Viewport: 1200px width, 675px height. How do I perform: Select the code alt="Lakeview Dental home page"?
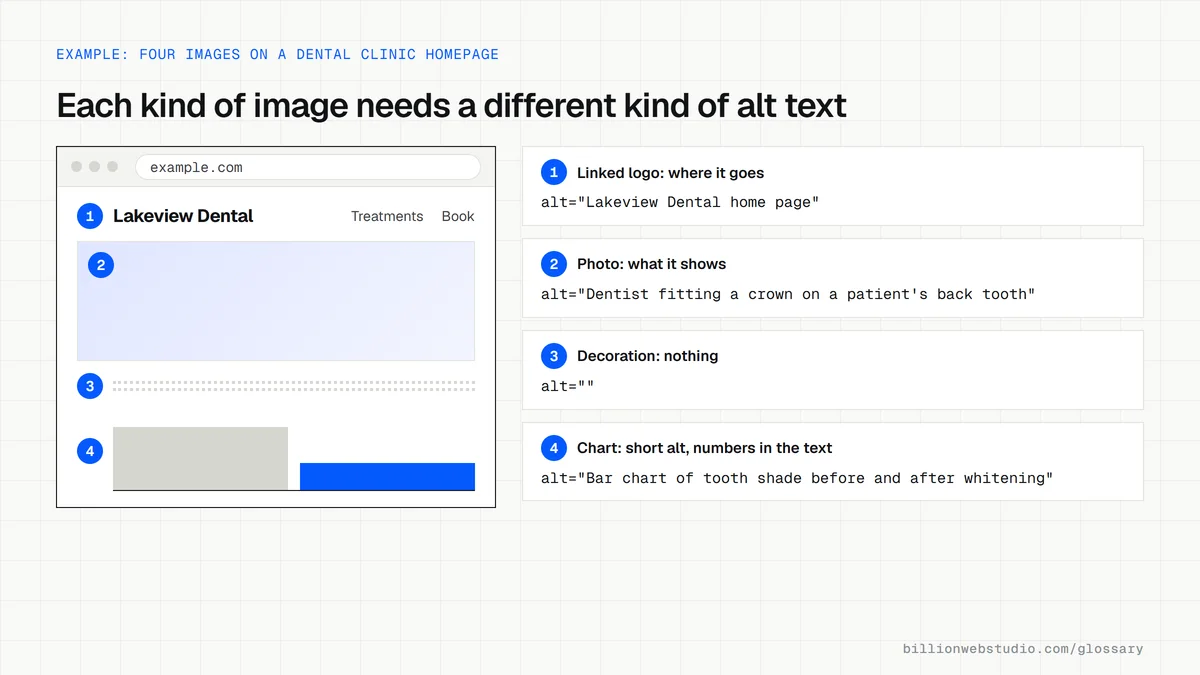click(x=680, y=202)
